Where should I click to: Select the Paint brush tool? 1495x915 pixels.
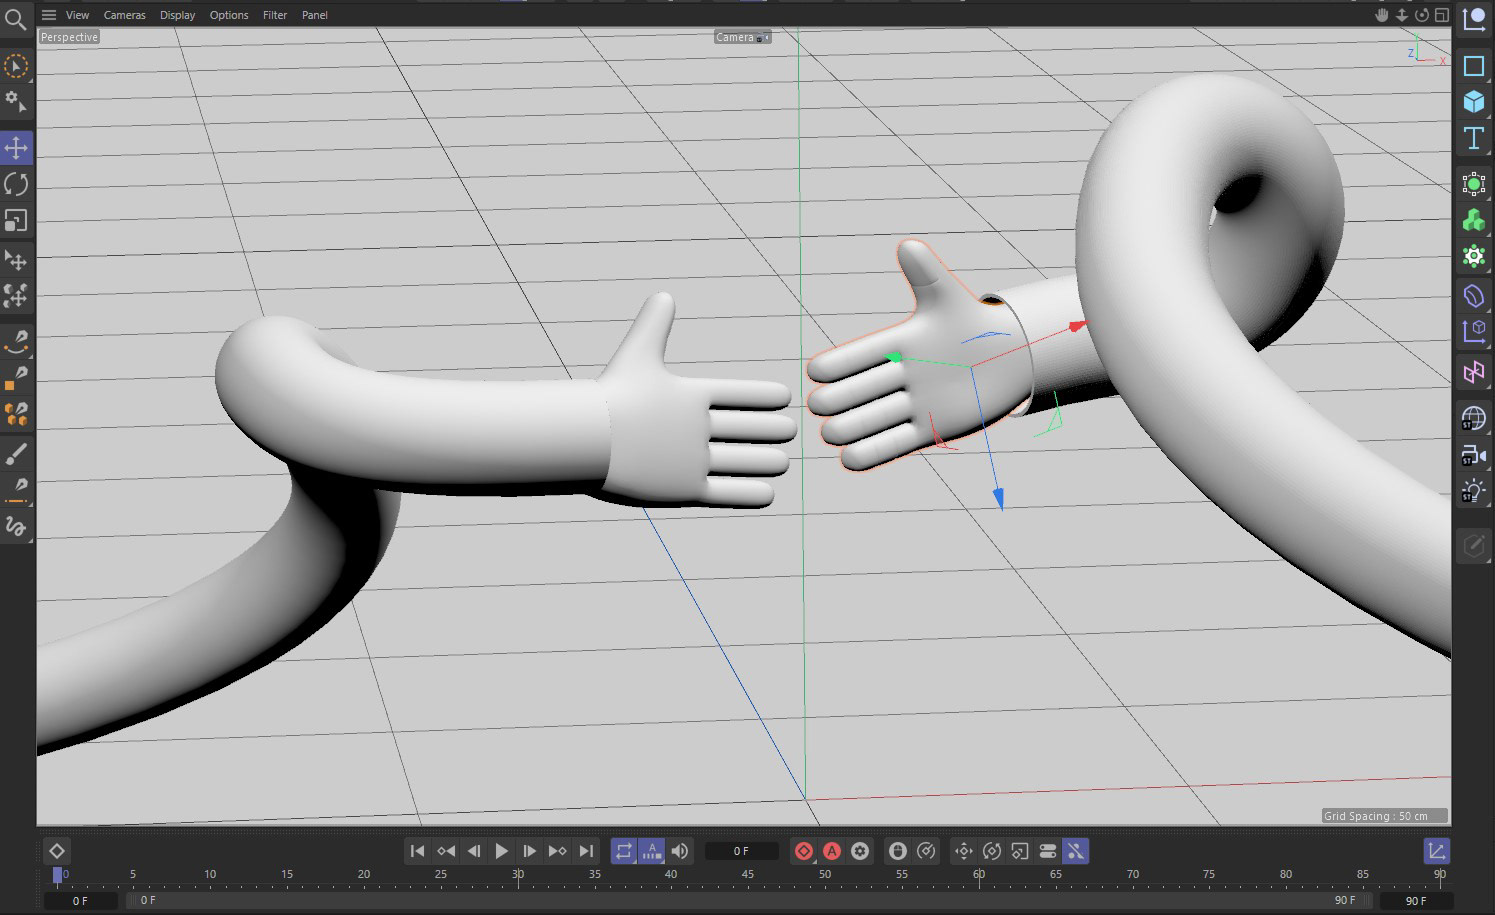[16, 455]
